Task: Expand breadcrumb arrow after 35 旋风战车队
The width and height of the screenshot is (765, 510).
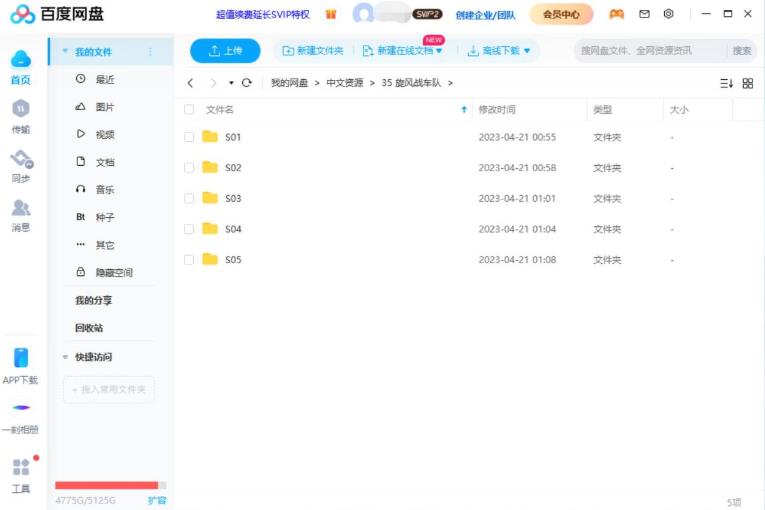Action: 450,83
